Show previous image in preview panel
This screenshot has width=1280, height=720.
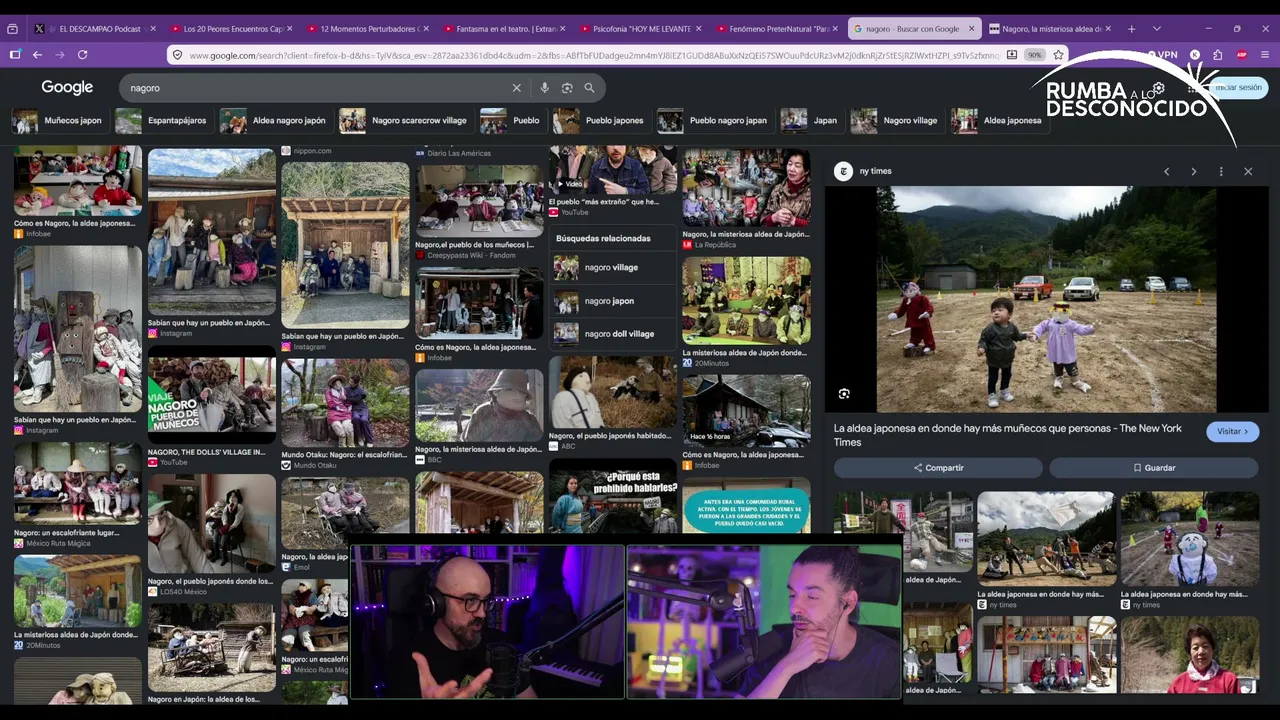pyautogui.click(x=1166, y=172)
